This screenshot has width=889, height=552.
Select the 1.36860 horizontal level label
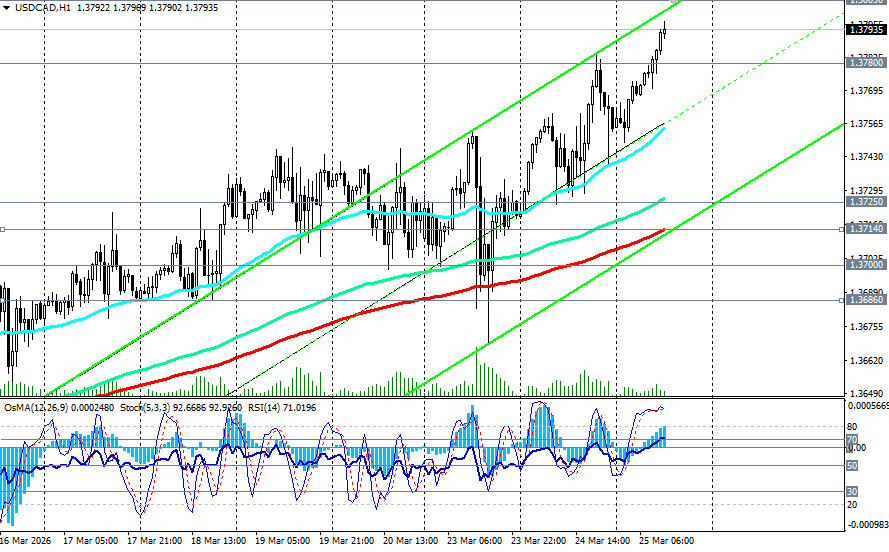point(865,299)
